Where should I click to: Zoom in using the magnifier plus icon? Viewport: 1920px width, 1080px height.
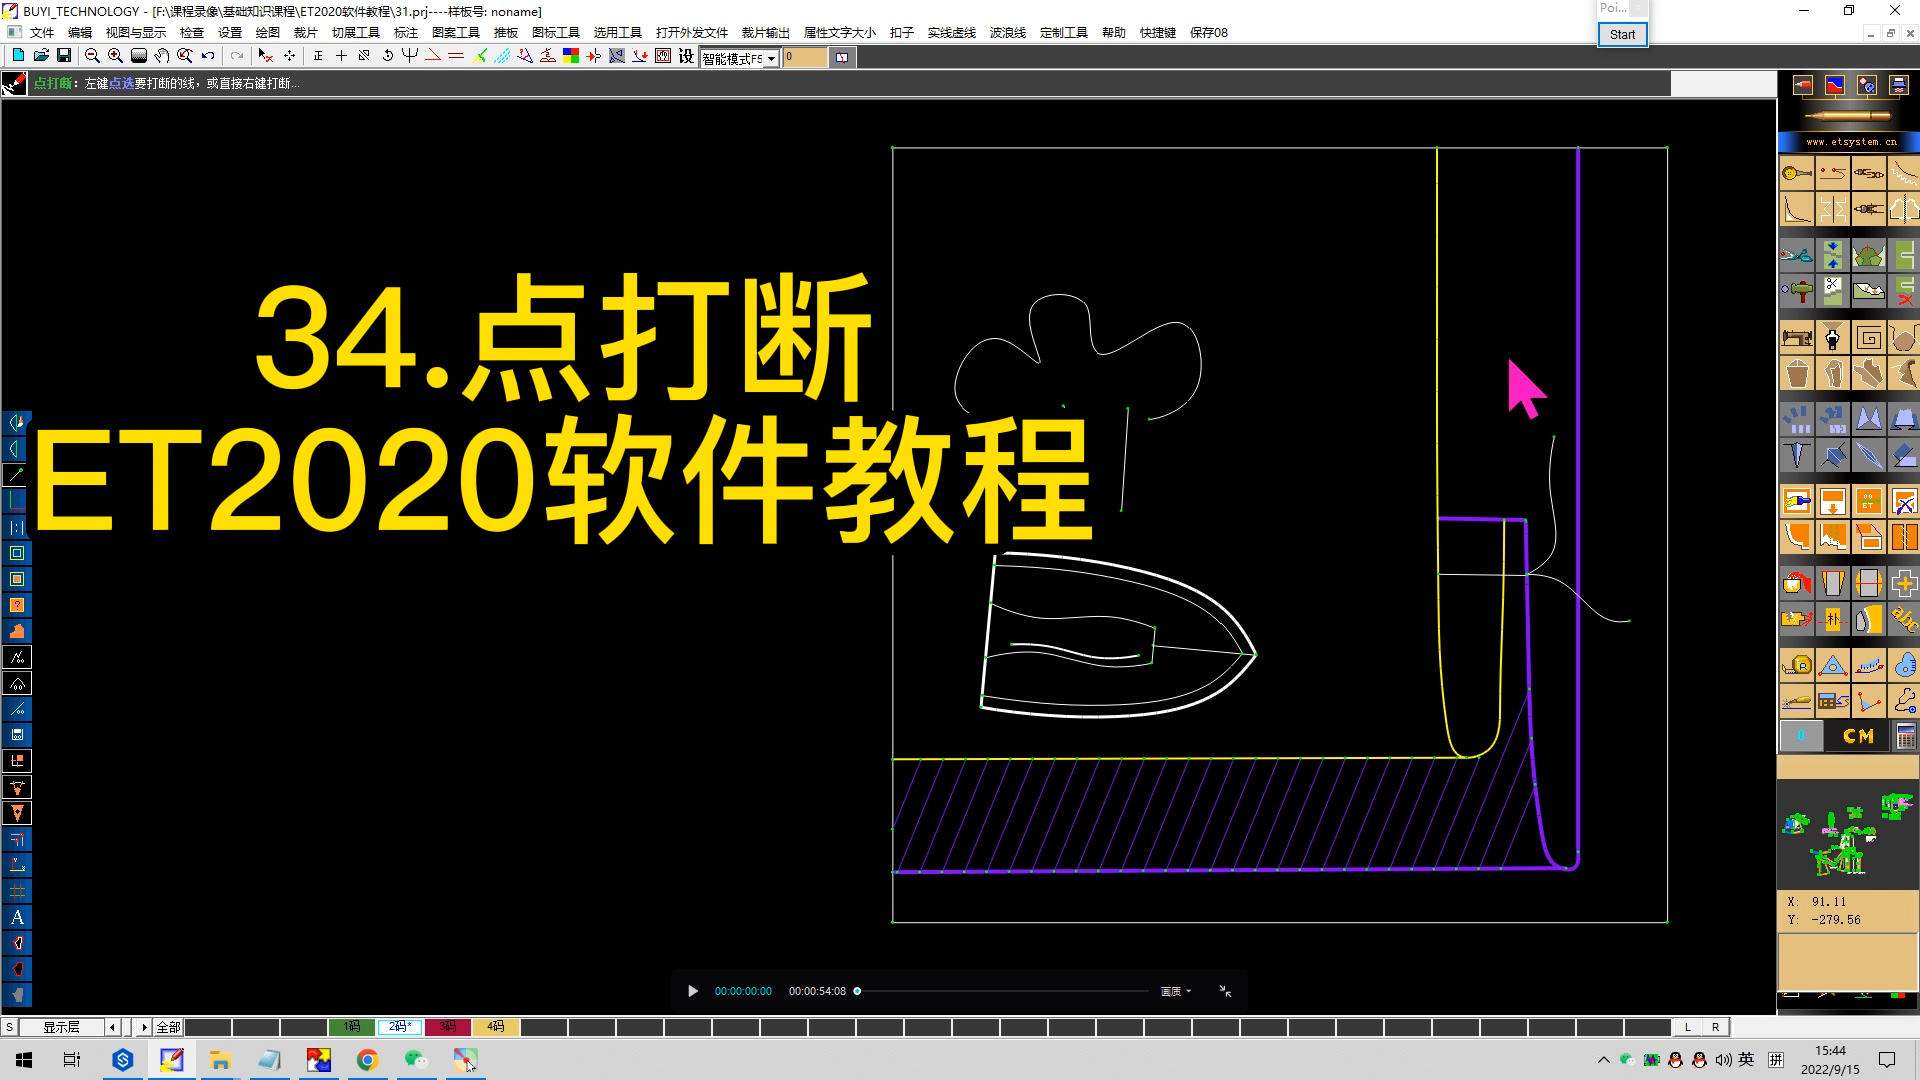[115, 56]
